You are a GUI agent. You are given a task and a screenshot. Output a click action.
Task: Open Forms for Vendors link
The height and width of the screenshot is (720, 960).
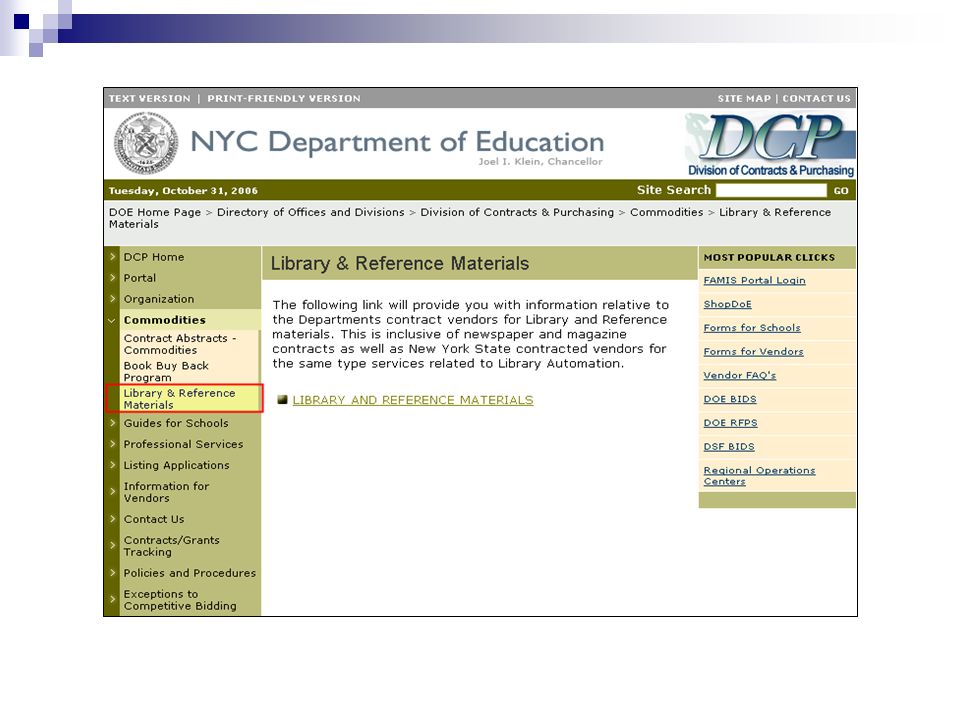[753, 352]
